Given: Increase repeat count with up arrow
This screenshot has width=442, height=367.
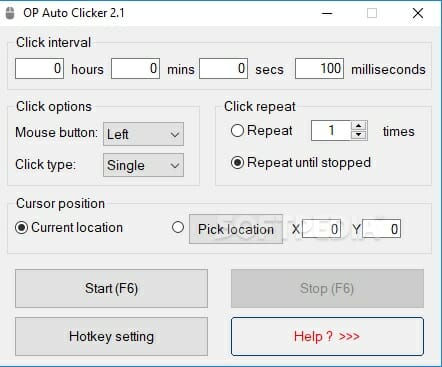Looking at the screenshot, I should 359,126.
